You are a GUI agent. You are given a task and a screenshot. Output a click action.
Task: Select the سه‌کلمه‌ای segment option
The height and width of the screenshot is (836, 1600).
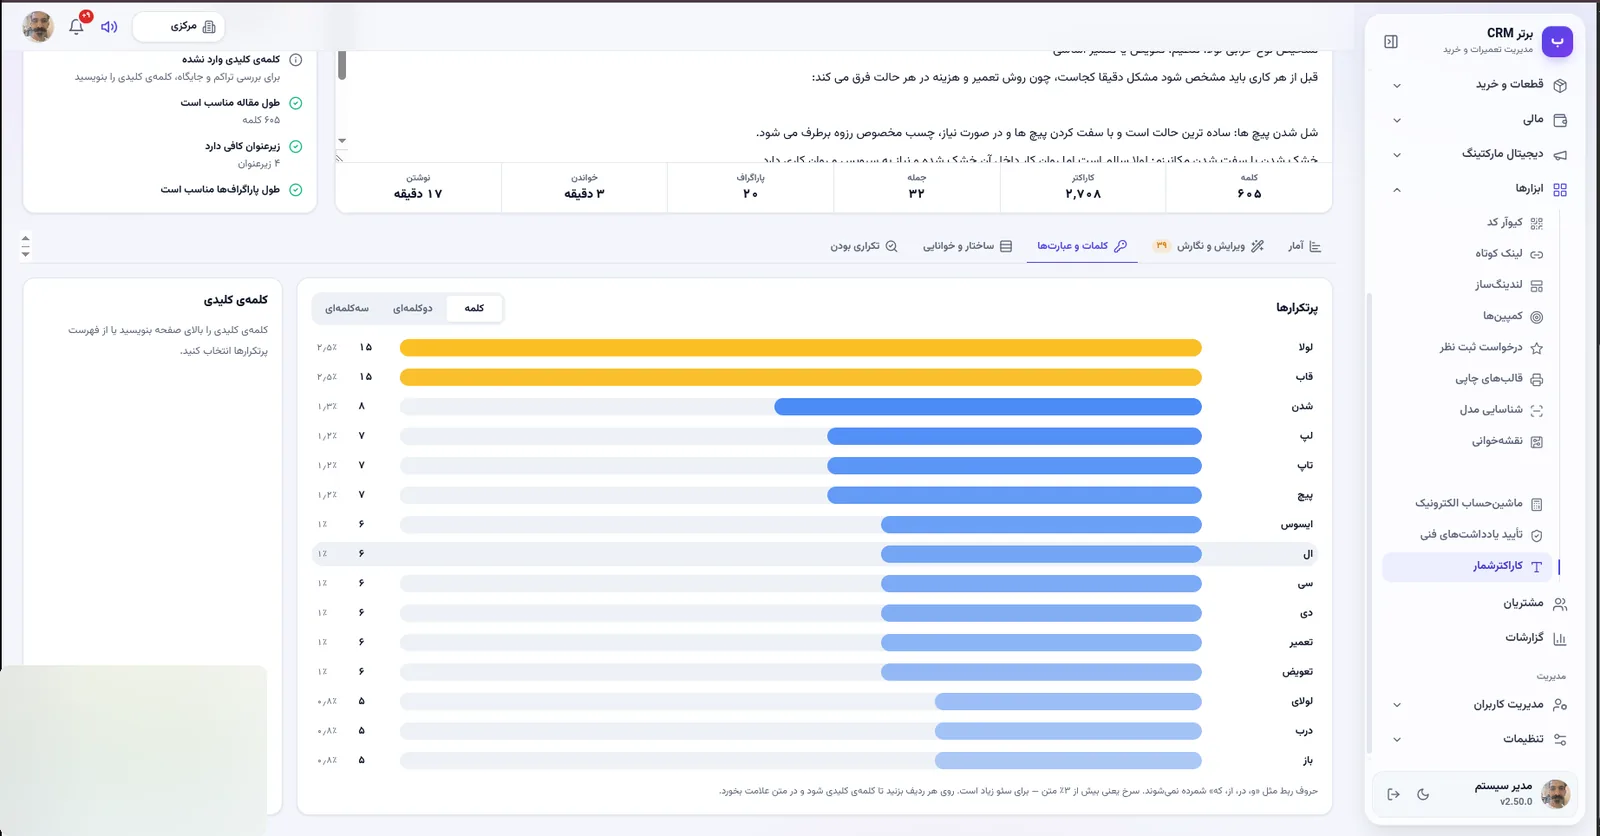[x=347, y=308]
